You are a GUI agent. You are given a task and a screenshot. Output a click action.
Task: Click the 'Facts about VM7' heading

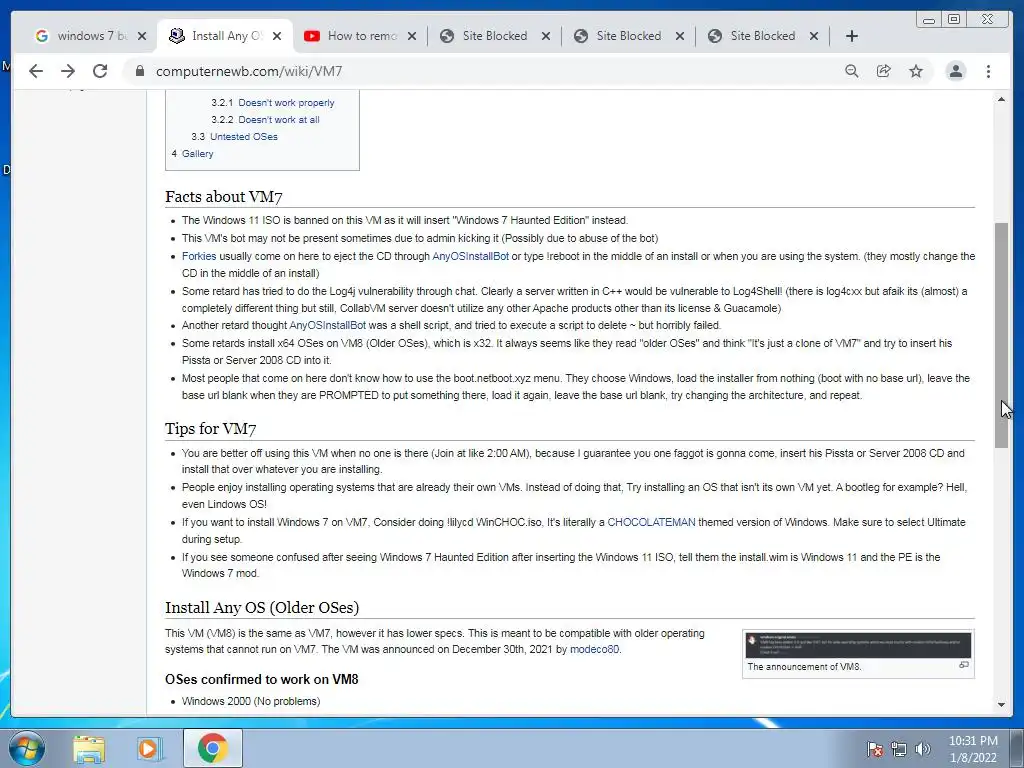[x=223, y=197]
